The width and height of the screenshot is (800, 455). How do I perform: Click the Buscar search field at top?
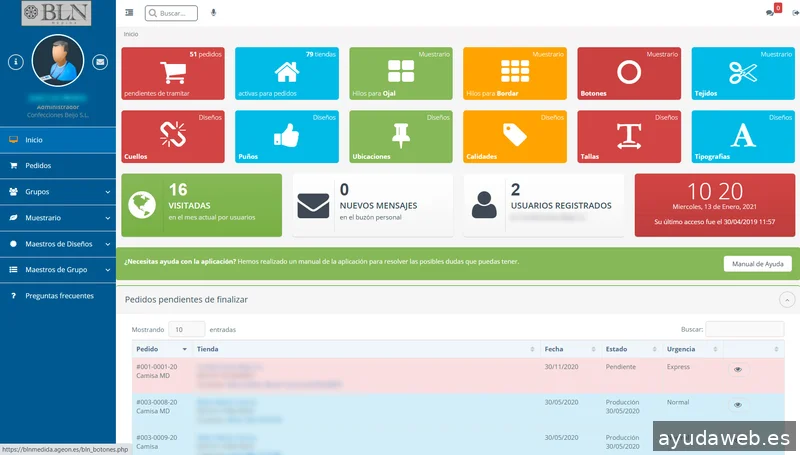pos(171,13)
